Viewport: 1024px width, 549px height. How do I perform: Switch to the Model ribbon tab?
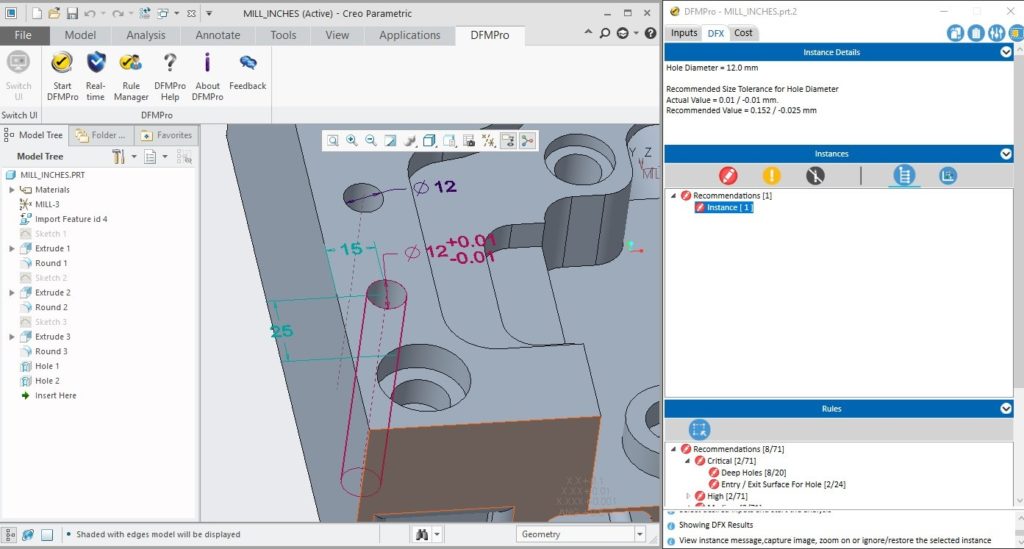click(x=80, y=35)
